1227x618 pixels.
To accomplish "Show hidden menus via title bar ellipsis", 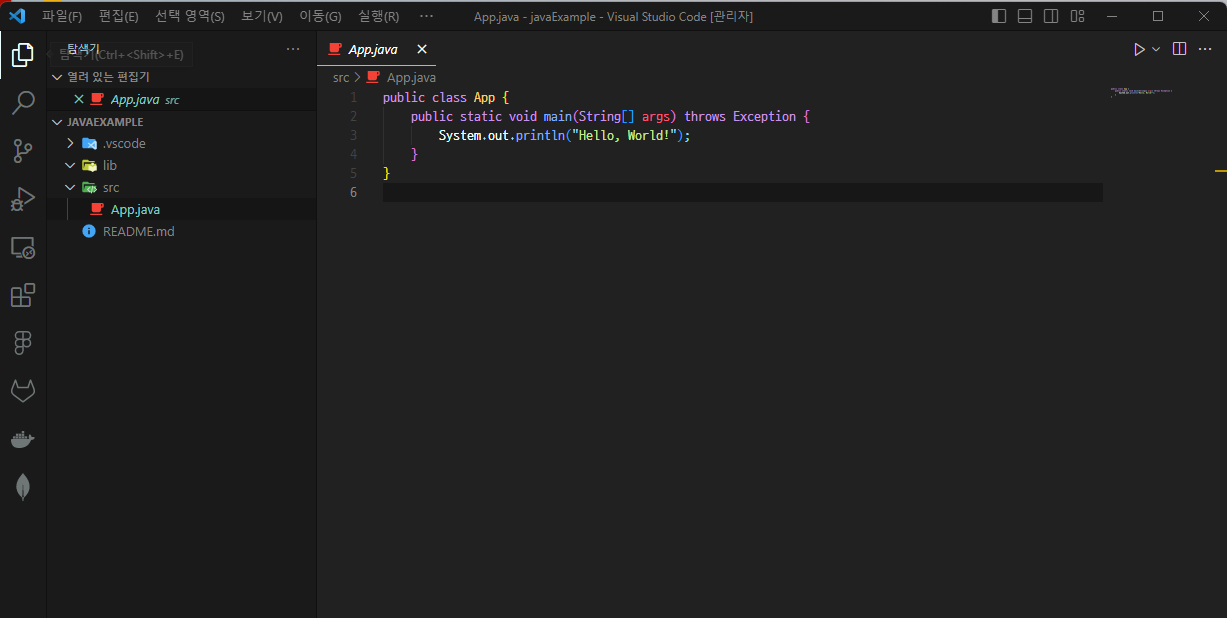I will click(427, 16).
